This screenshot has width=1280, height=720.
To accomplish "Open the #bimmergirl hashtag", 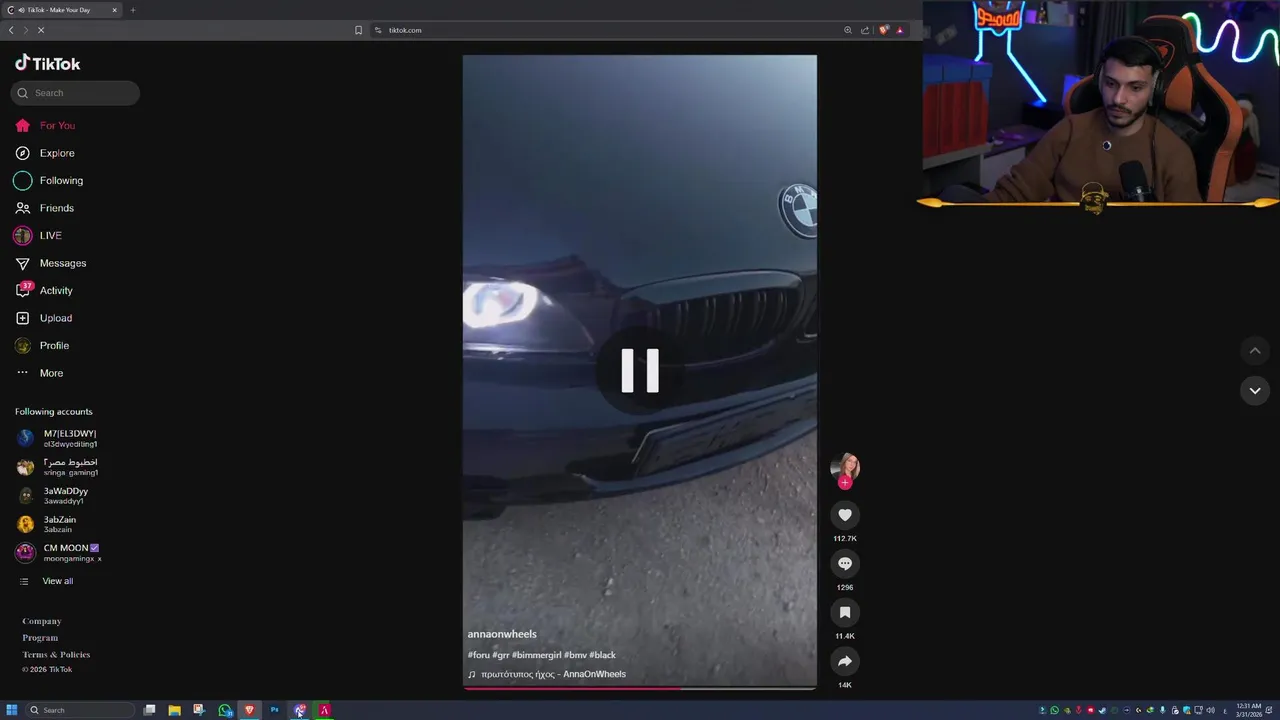I will pos(537,655).
